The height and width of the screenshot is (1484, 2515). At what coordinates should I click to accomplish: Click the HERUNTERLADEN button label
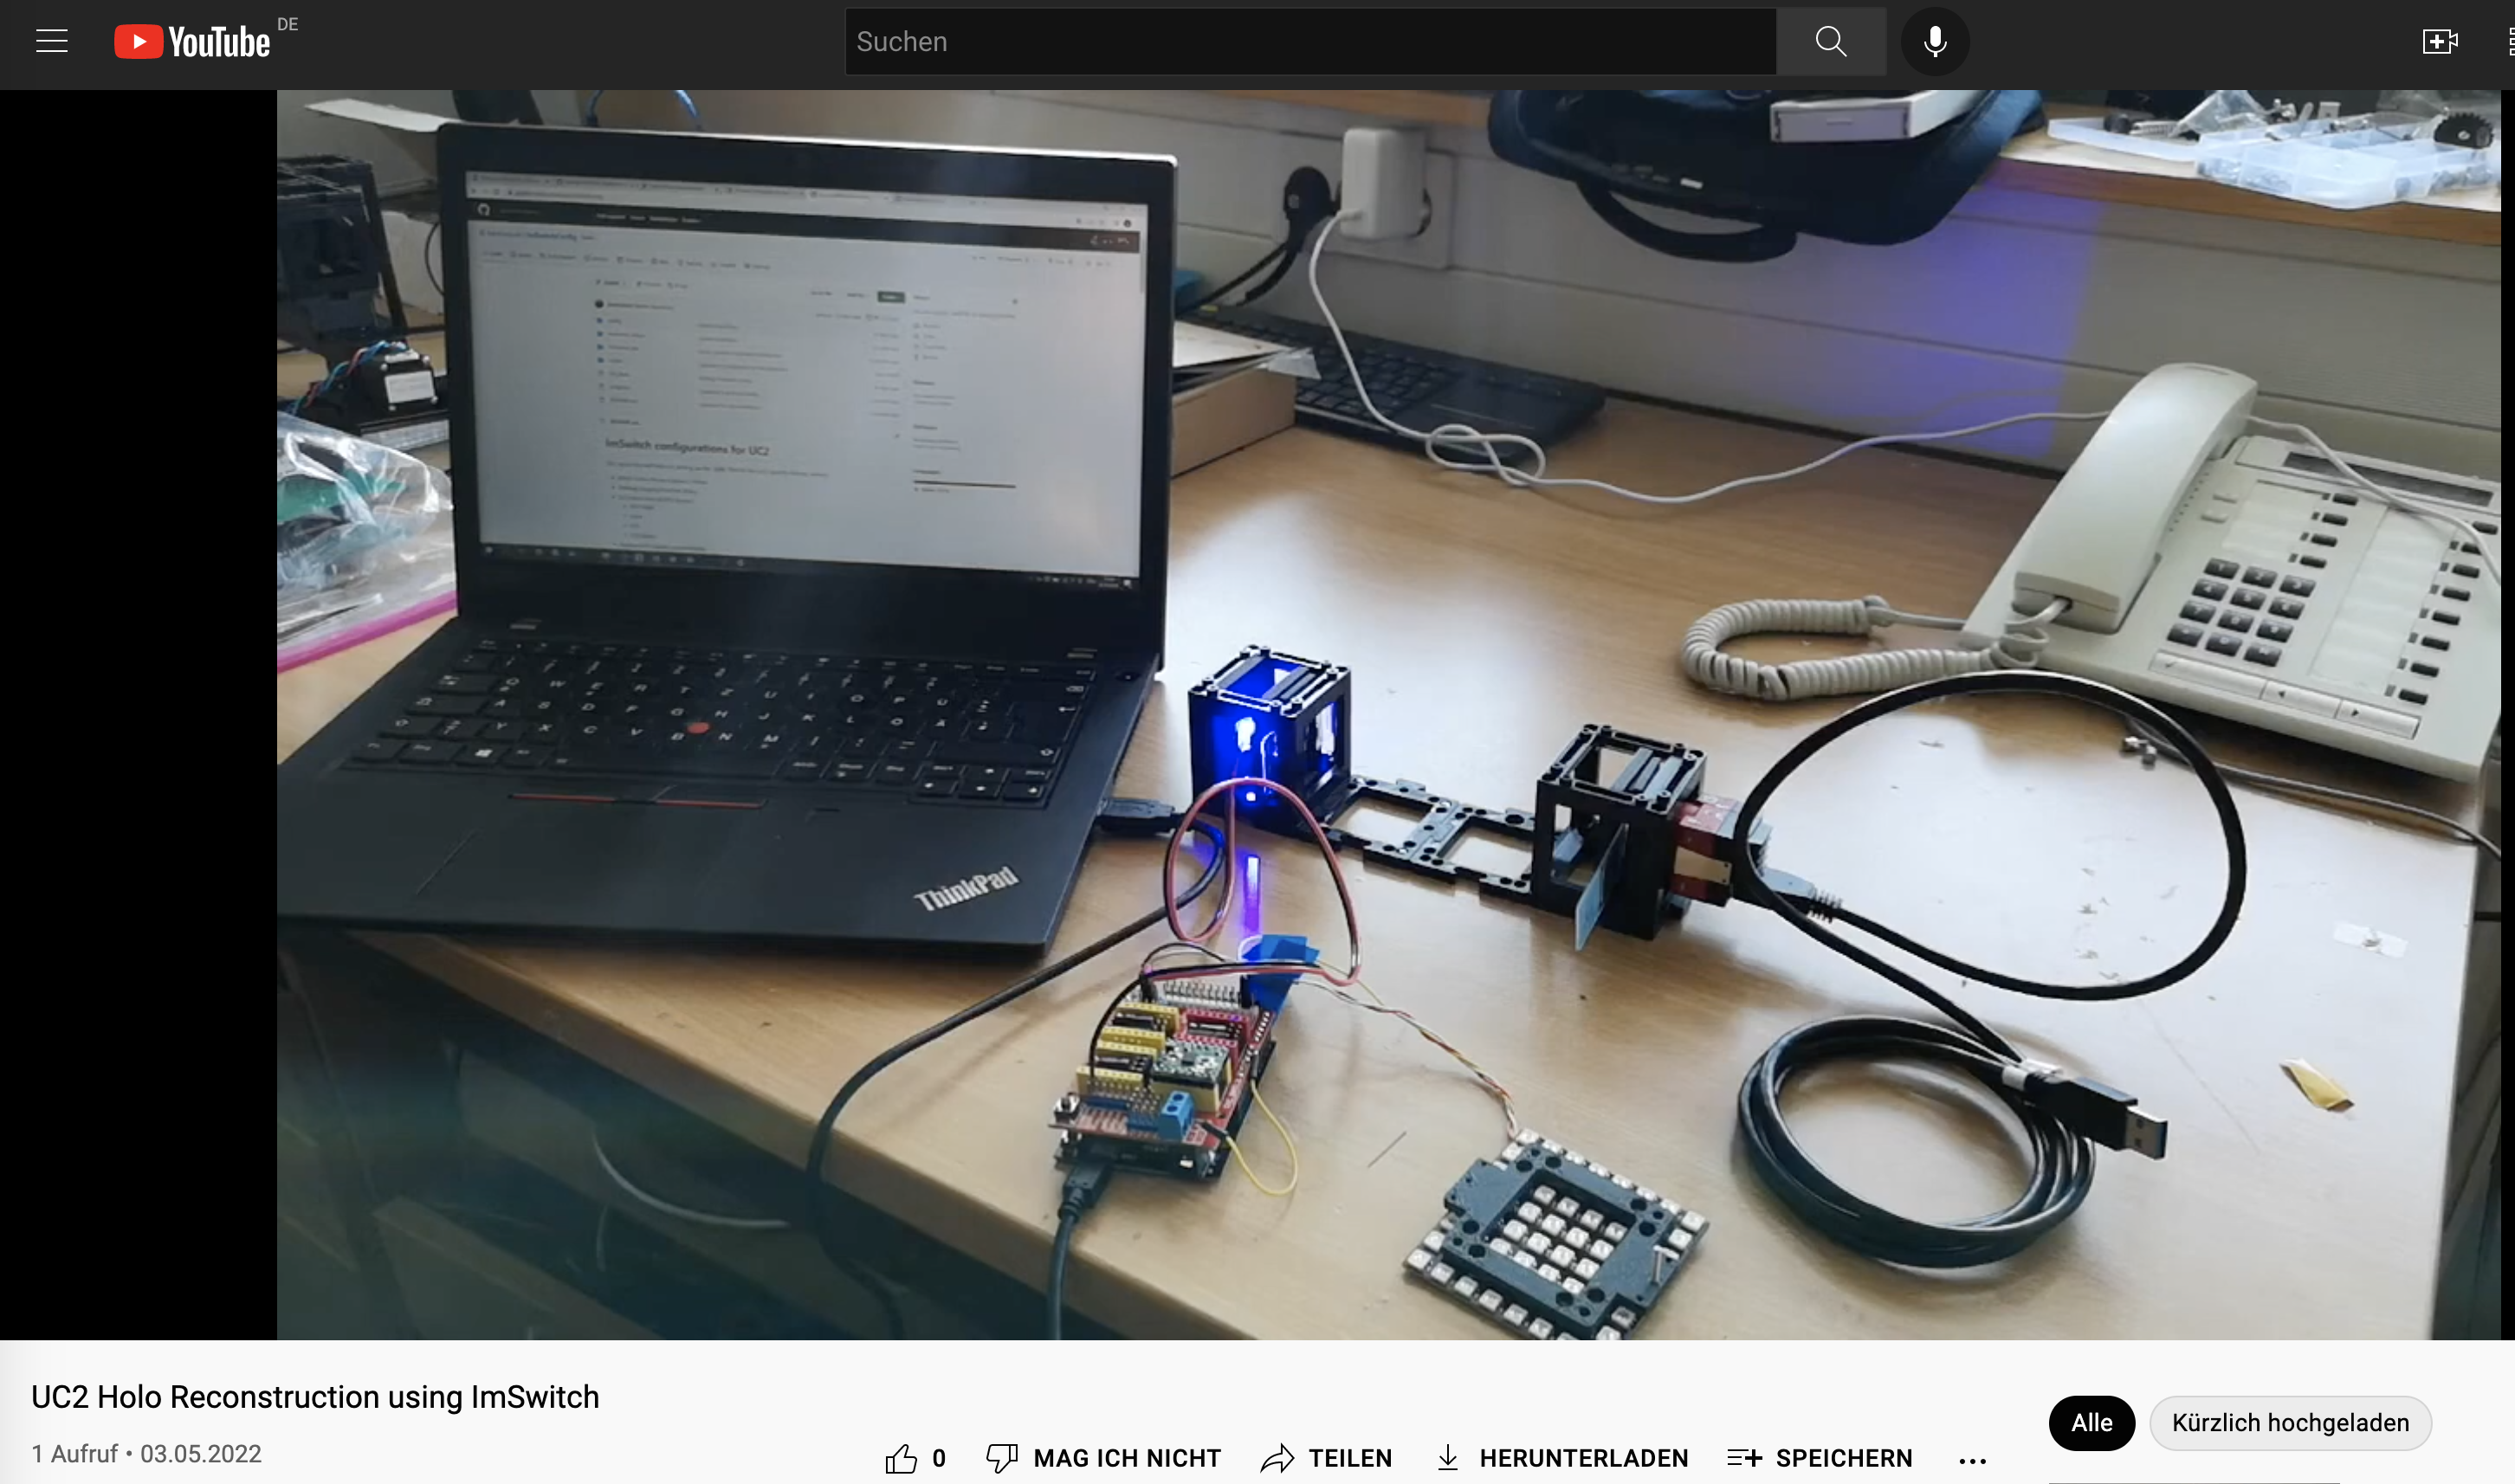click(x=1583, y=1458)
